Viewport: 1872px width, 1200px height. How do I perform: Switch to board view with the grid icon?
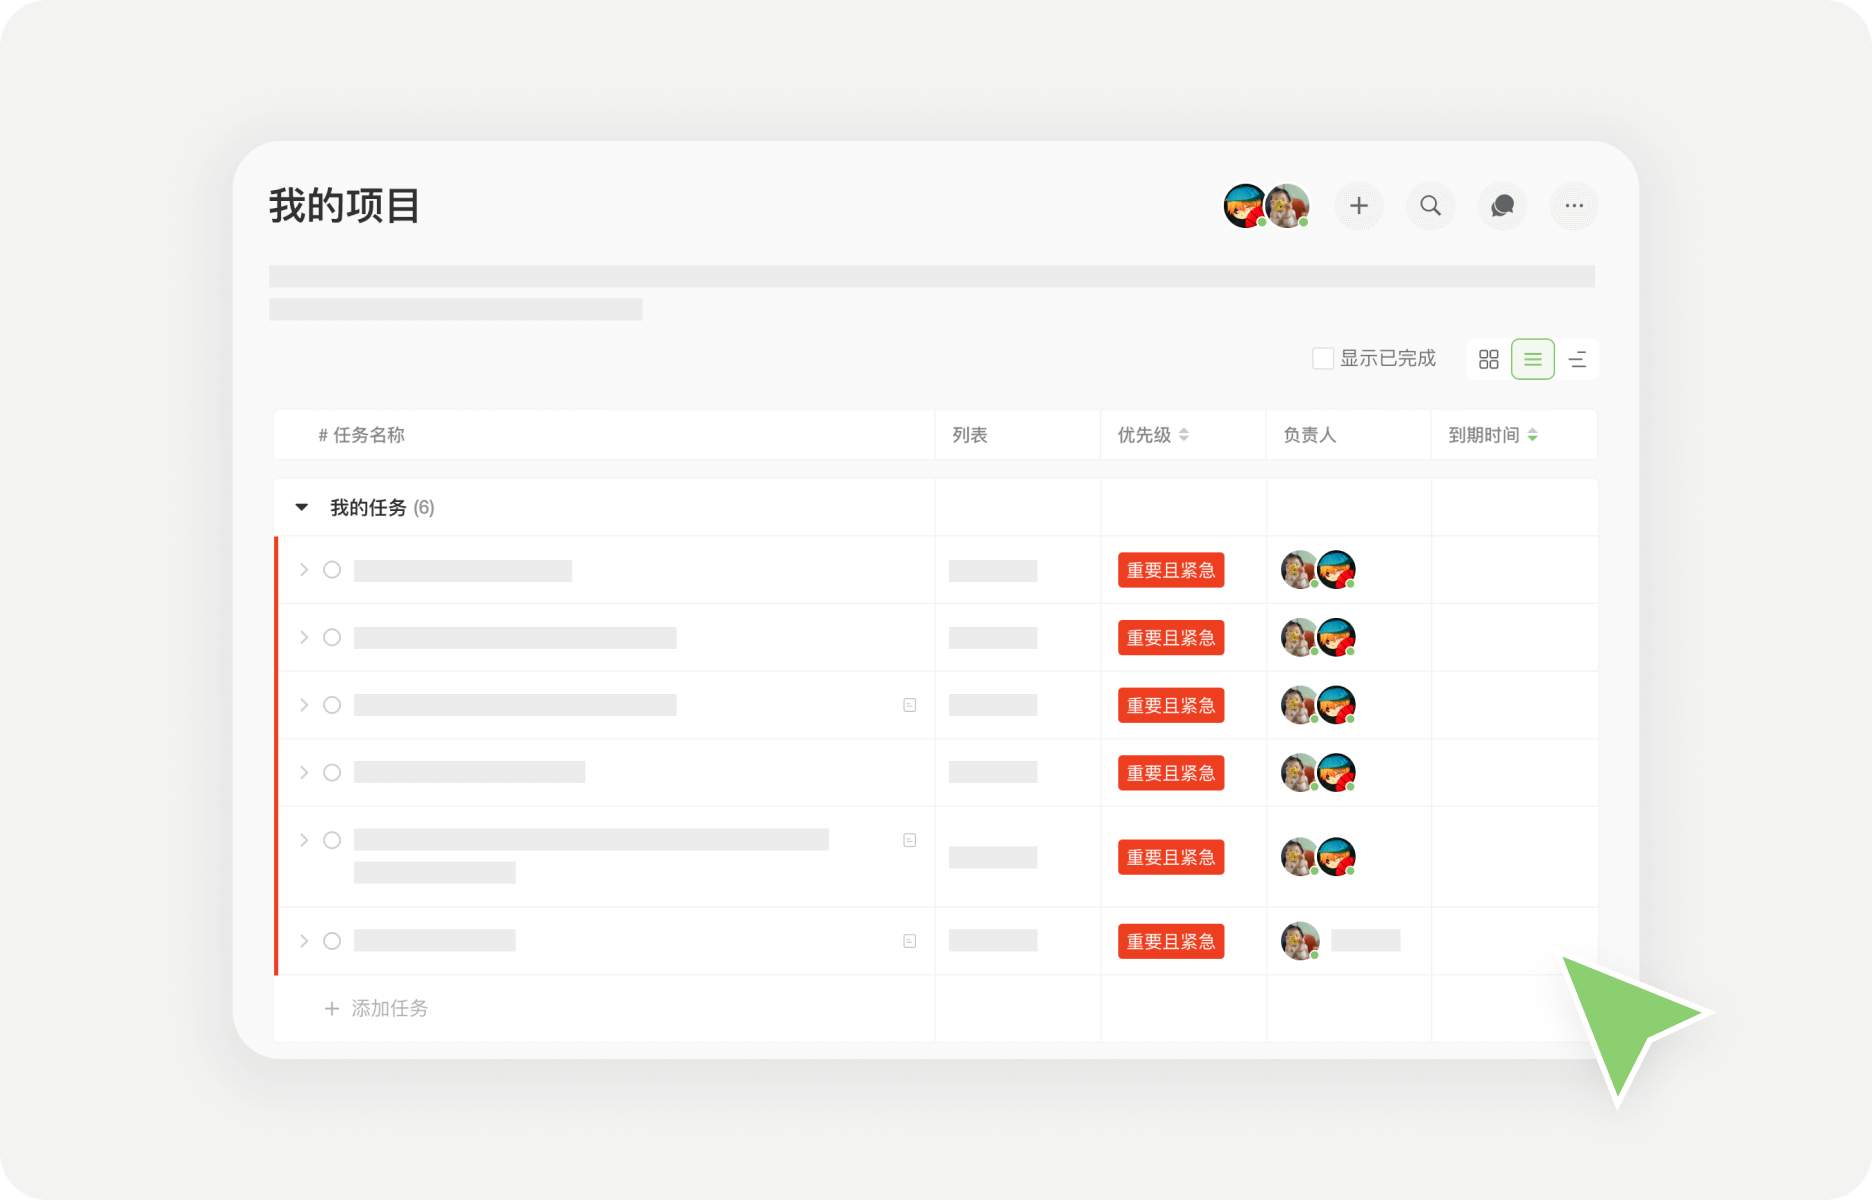click(1487, 358)
